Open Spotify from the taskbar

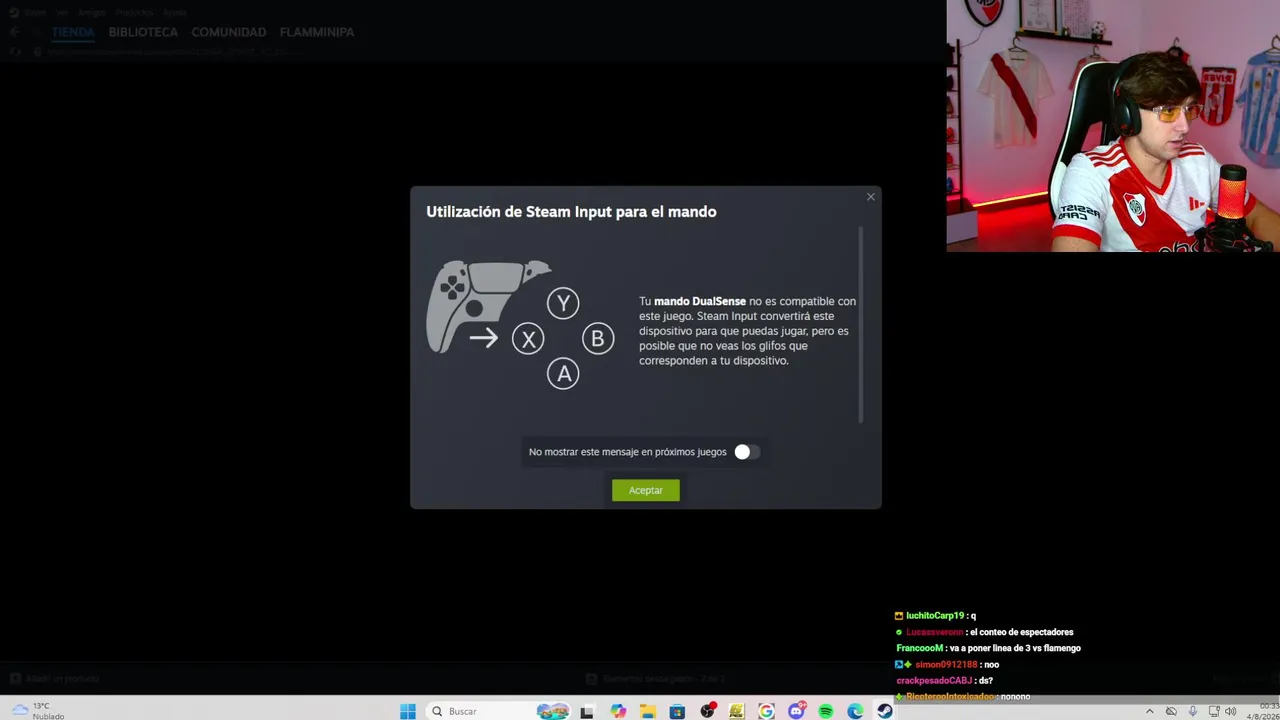(x=825, y=711)
